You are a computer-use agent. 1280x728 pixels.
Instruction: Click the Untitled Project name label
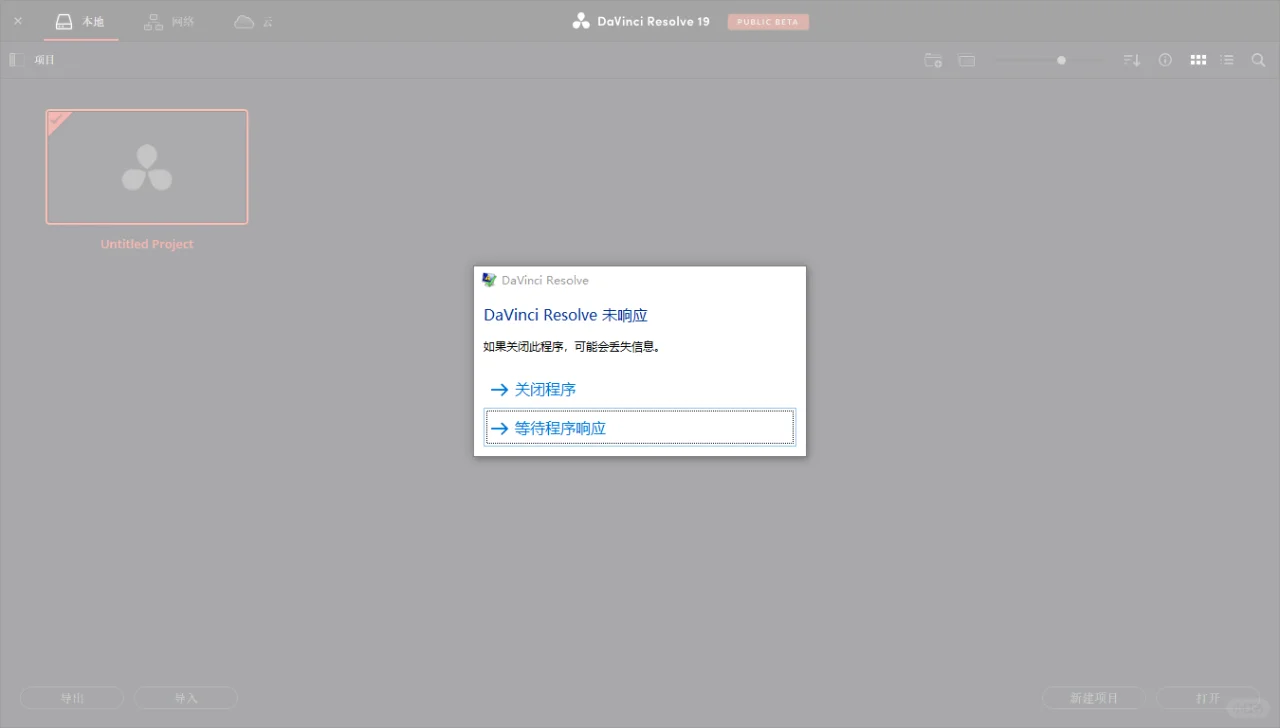pyautogui.click(x=147, y=244)
